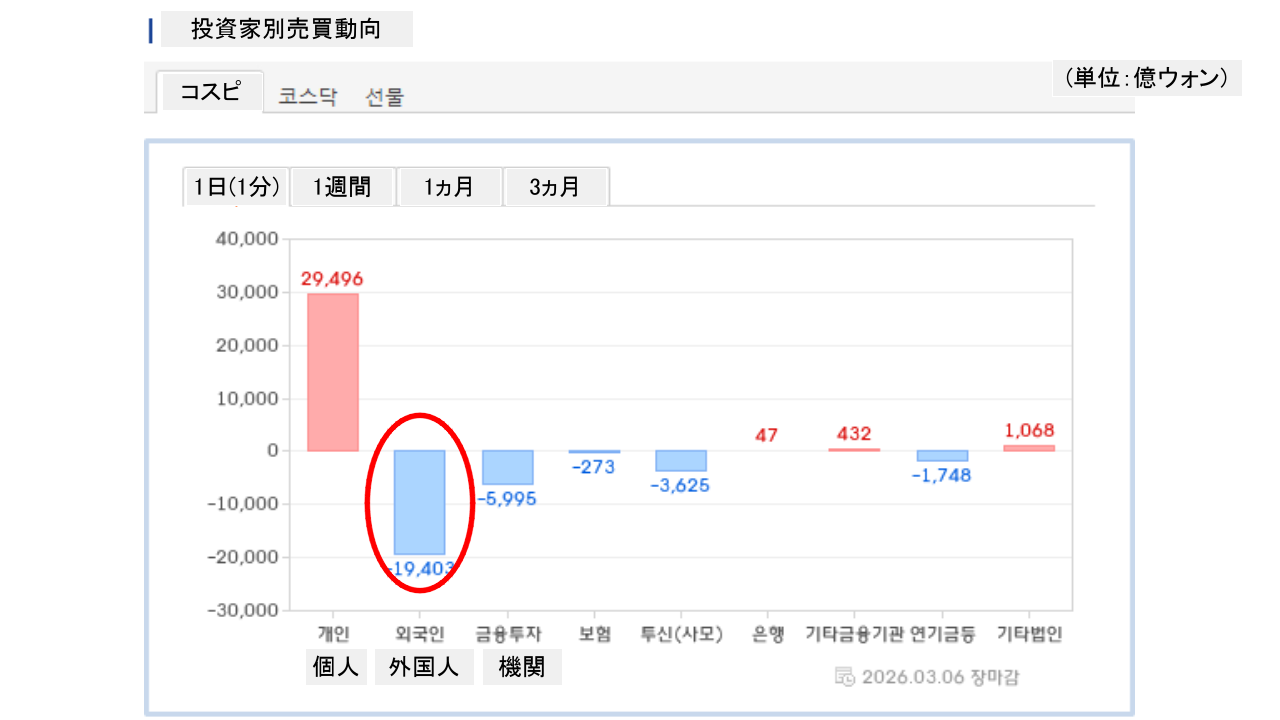This screenshot has width=1280, height=720.
Task: Select the 1日(1分) period tab
Action: [236, 187]
